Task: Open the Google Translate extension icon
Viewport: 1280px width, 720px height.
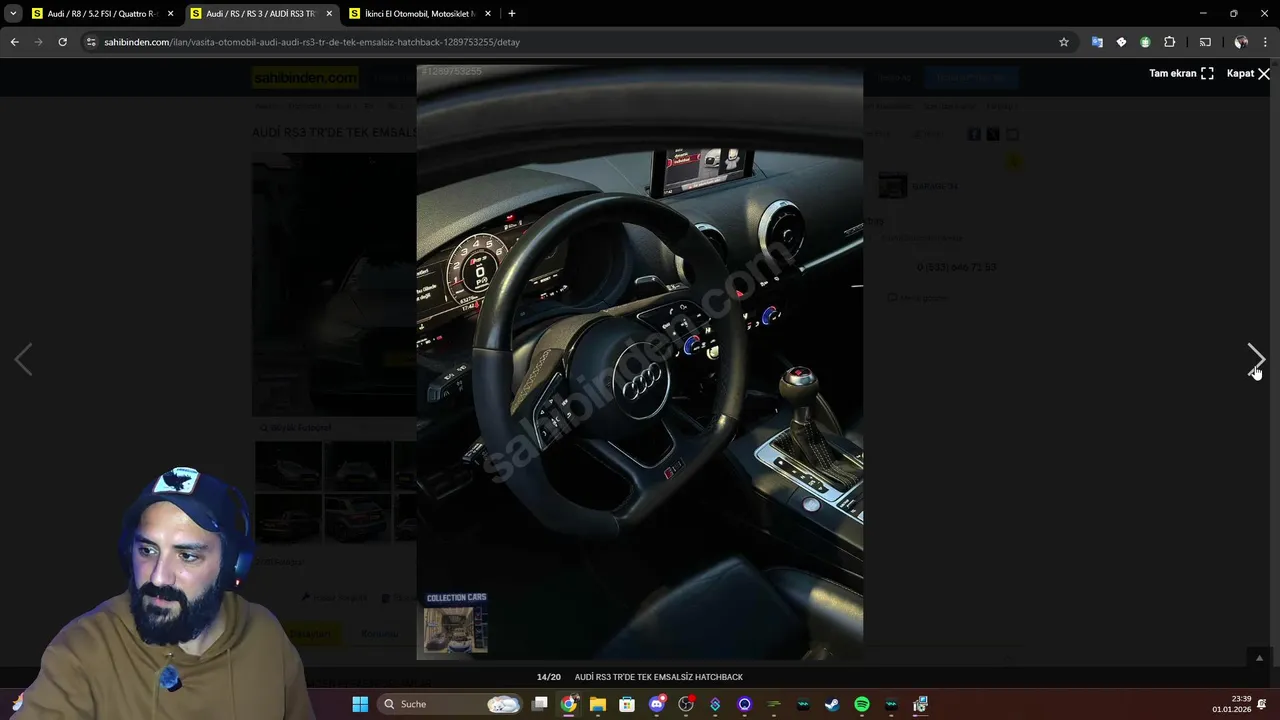Action: 1097,42
